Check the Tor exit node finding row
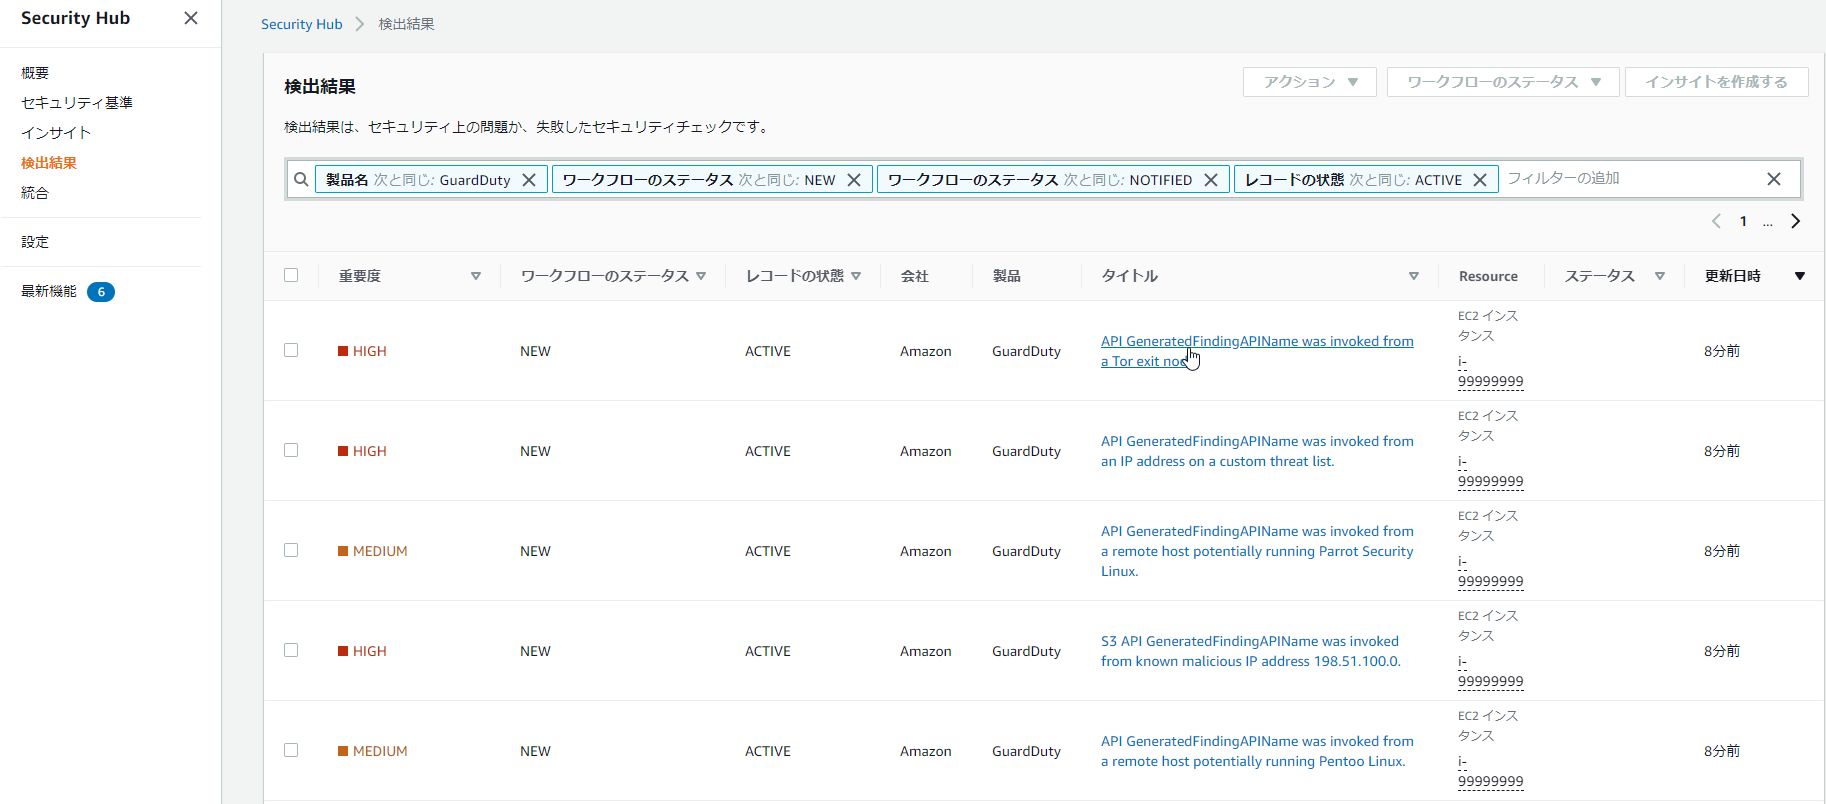Screen dimensions: 1826x804 291,350
